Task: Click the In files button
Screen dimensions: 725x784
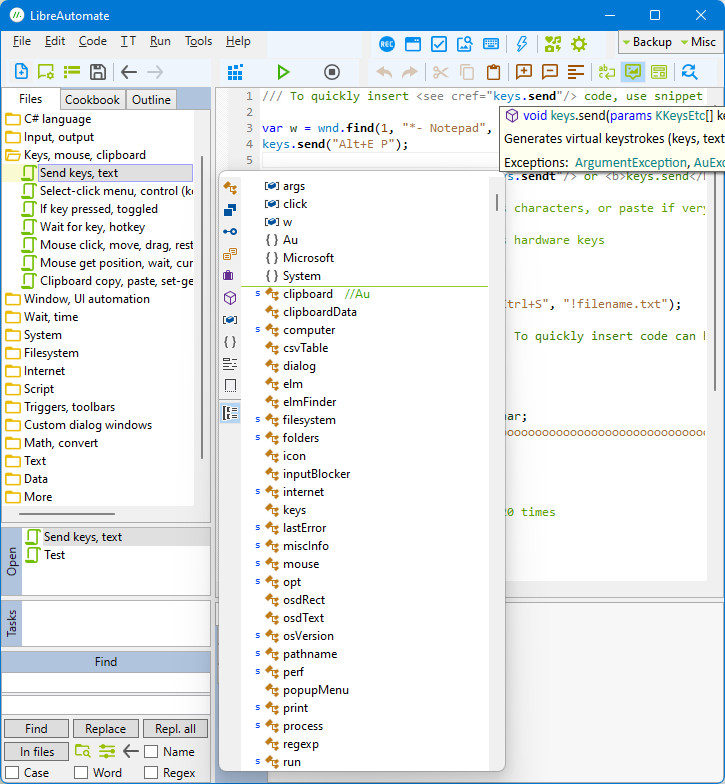Action: point(36,752)
